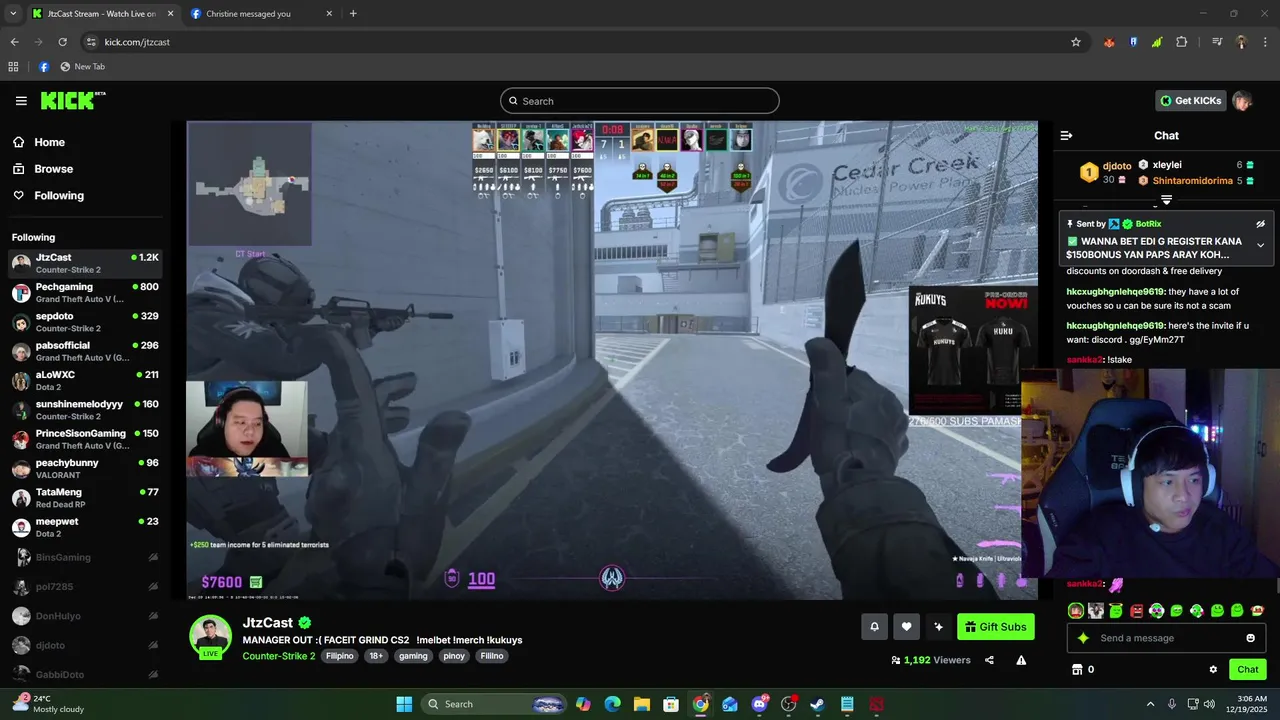The image size is (1280, 720).
Task: Open offline BinsGaming channel
Action: [85, 557]
